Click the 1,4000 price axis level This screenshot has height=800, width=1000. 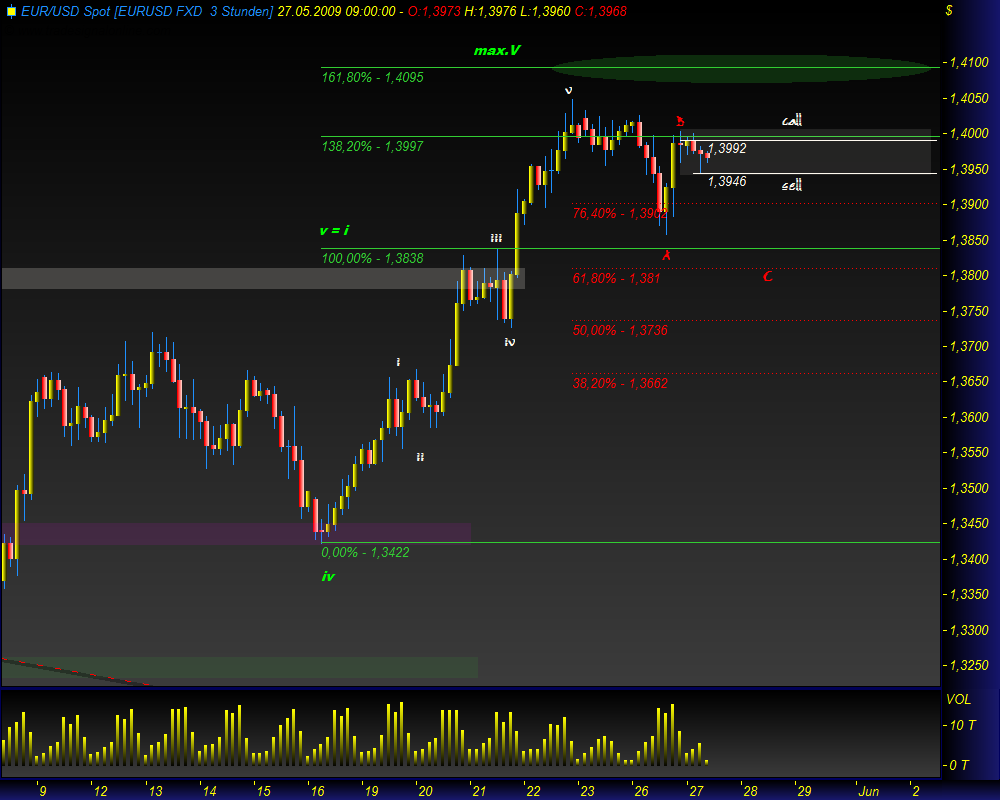tap(969, 133)
